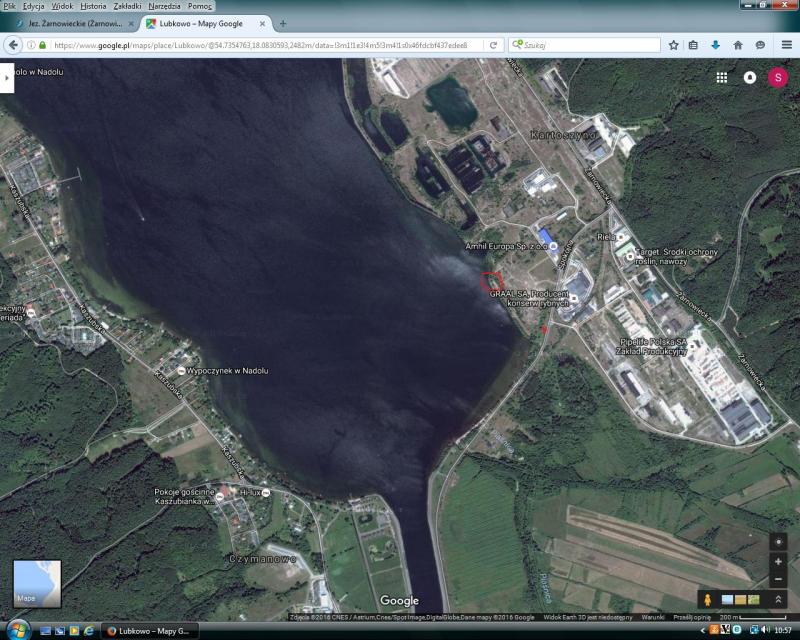
Task: Open the volume control in the system tray
Action: pyautogui.click(x=763, y=631)
